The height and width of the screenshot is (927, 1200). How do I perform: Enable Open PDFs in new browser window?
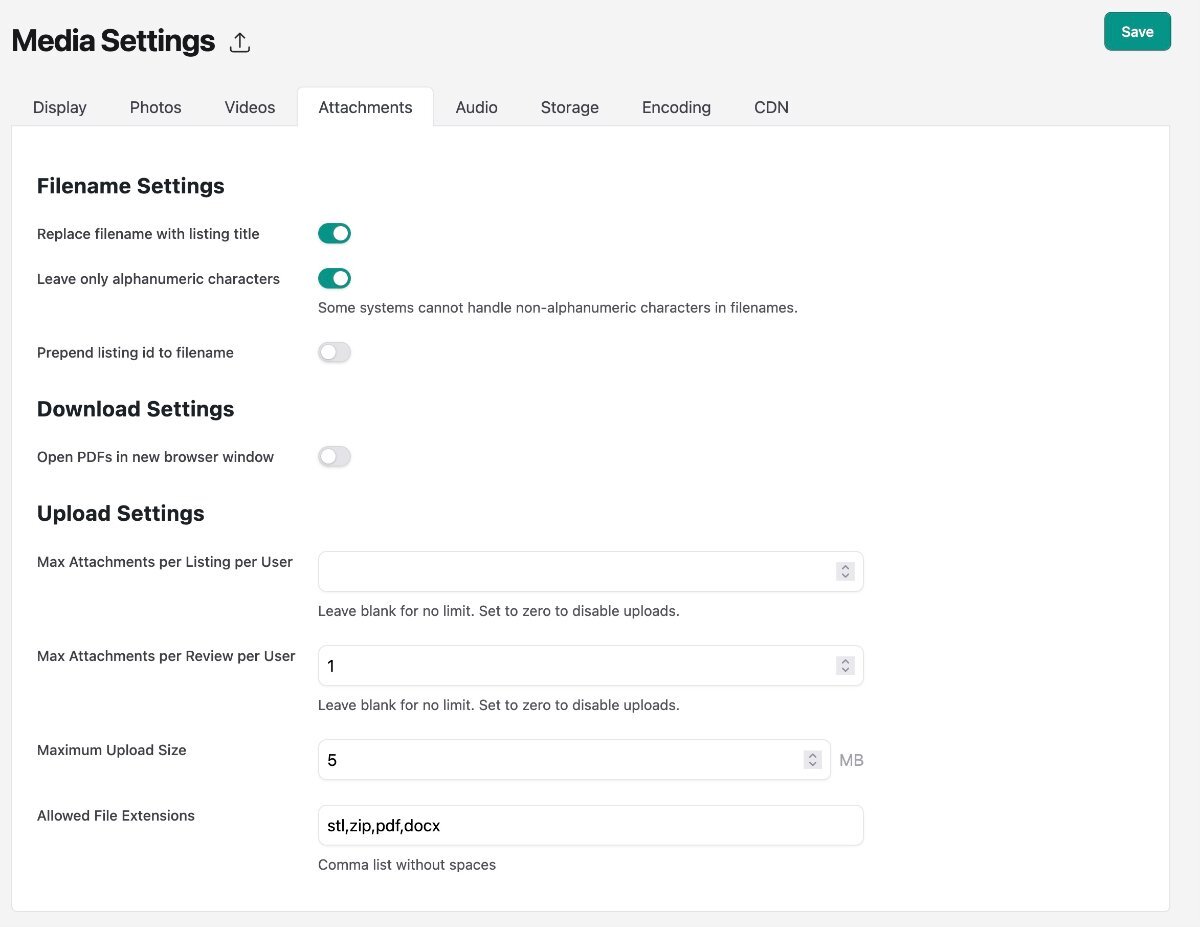(334, 457)
